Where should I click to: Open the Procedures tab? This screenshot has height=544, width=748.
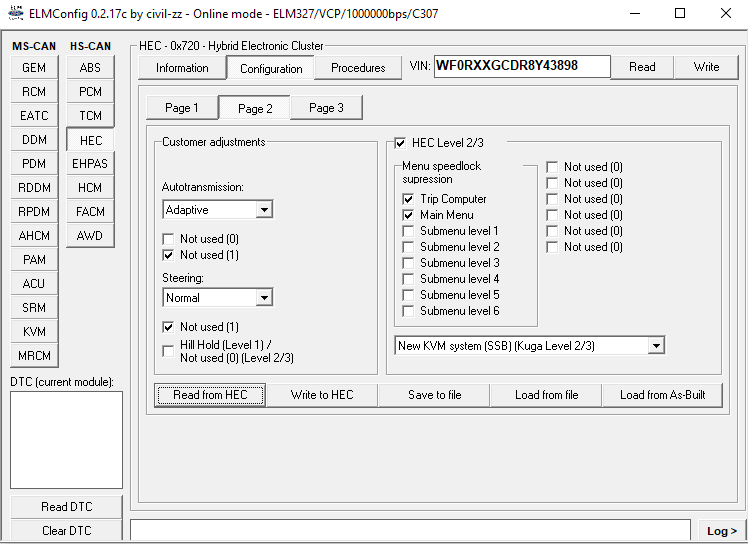coord(358,68)
